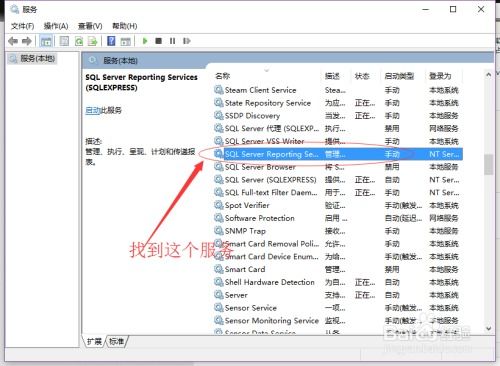
Task: Select State Repository Service row
Action: coord(338,103)
